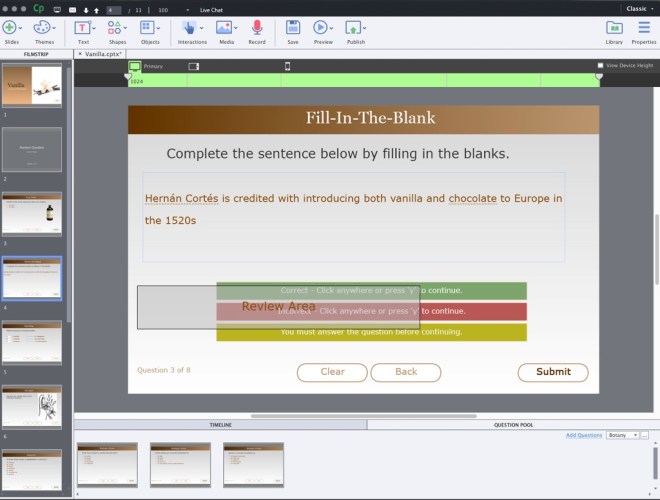Screen dimensions: 660x500
Task: Open the Themes palette icon
Action: click(x=41, y=28)
